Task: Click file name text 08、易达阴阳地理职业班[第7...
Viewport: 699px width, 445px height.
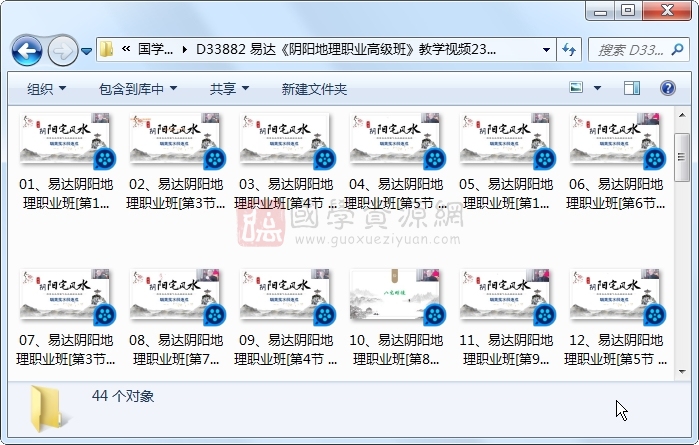Action: coord(176,350)
